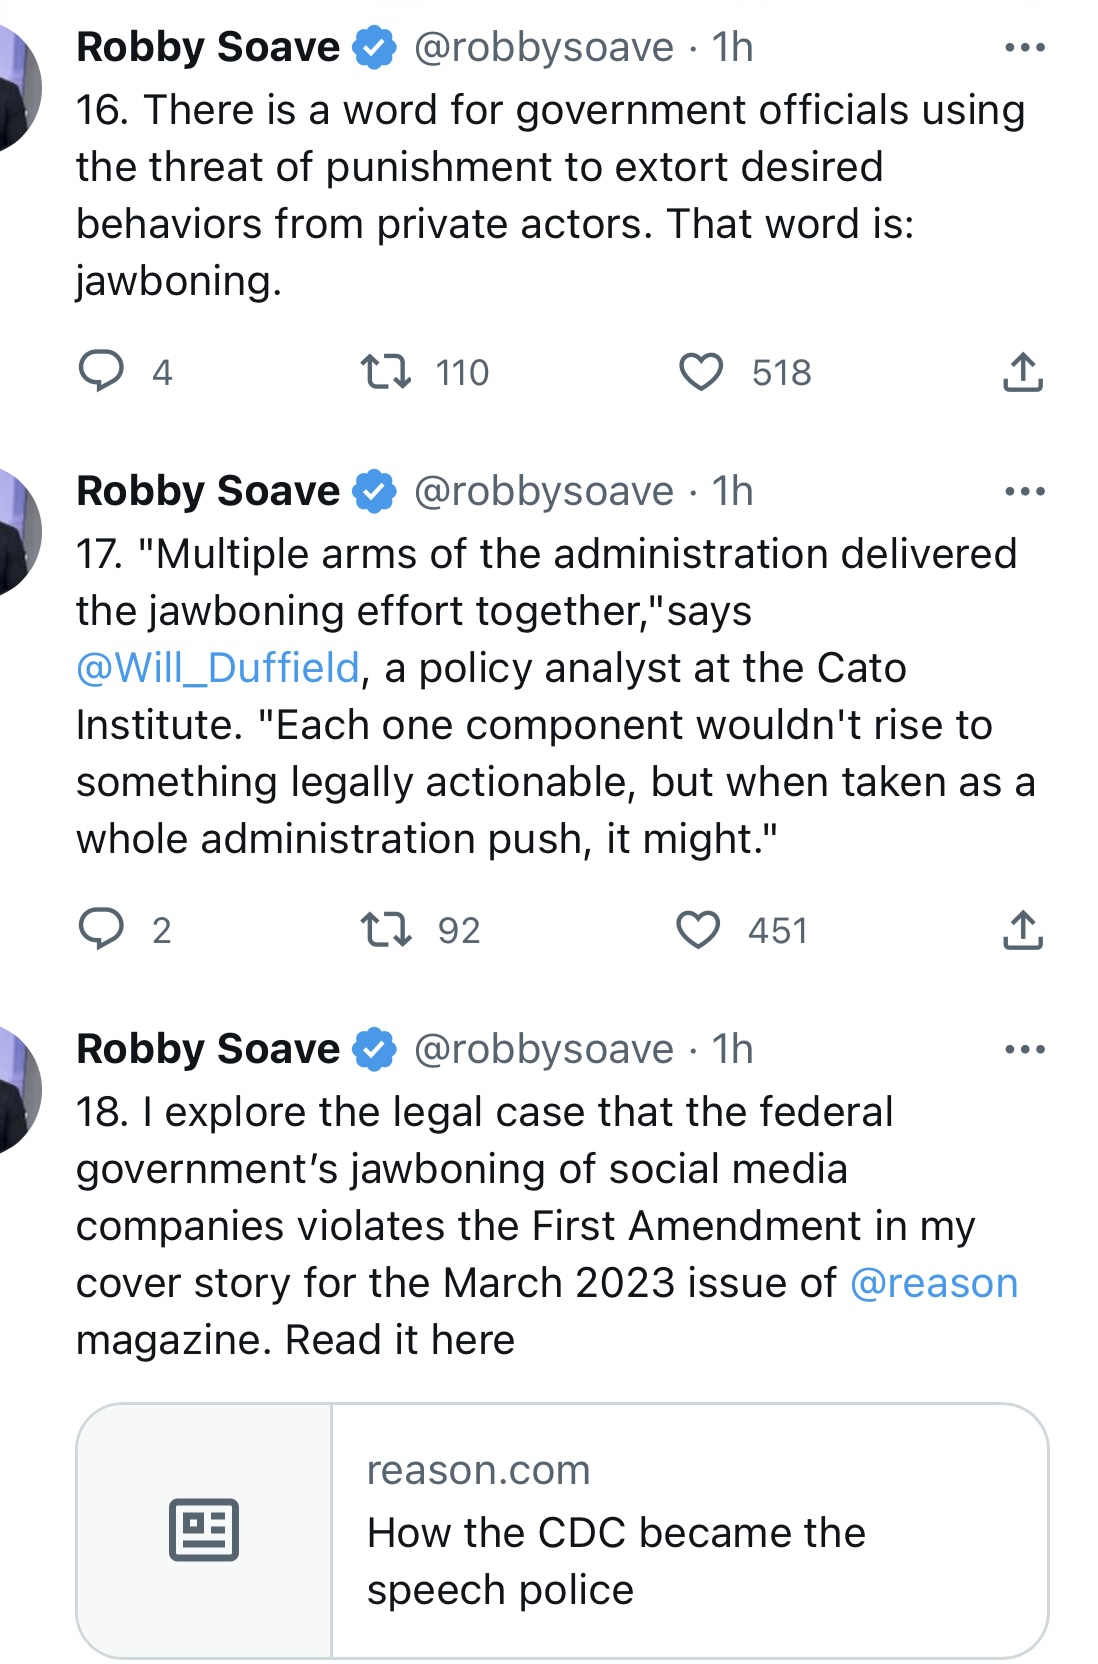Viewport: 1098px width, 1664px height.
Task: Reply to tweet 16 about jawboning
Action: coord(101,371)
